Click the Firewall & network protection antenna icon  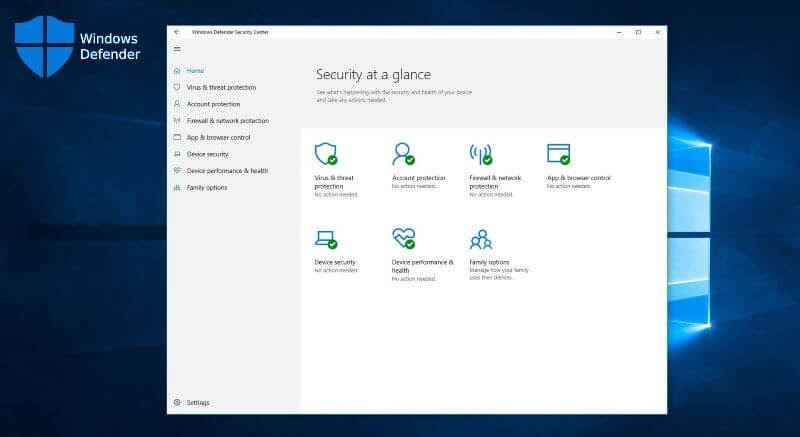tap(481, 153)
